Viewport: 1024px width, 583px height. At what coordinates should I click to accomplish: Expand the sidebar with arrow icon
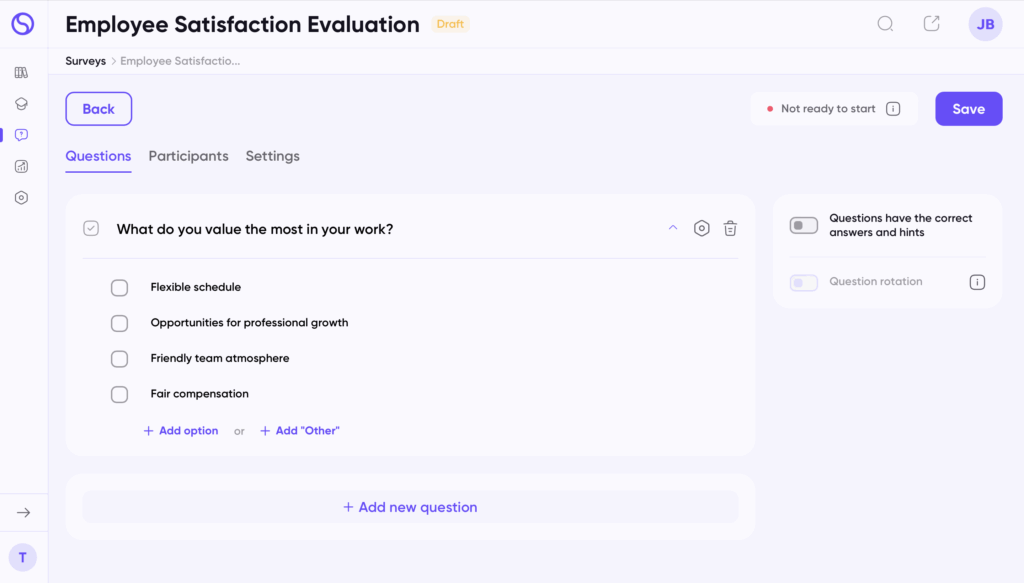click(23, 513)
